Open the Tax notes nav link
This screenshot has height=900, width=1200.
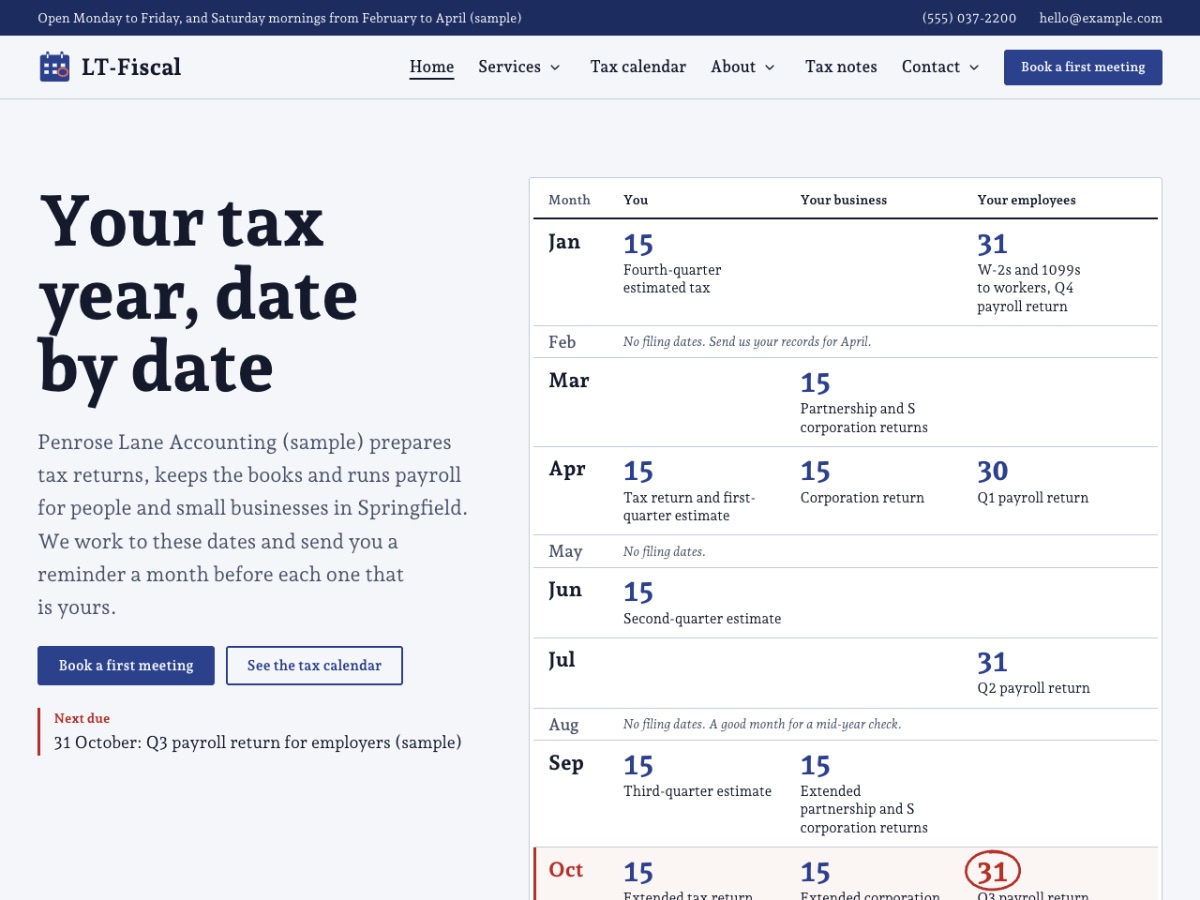[841, 67]
